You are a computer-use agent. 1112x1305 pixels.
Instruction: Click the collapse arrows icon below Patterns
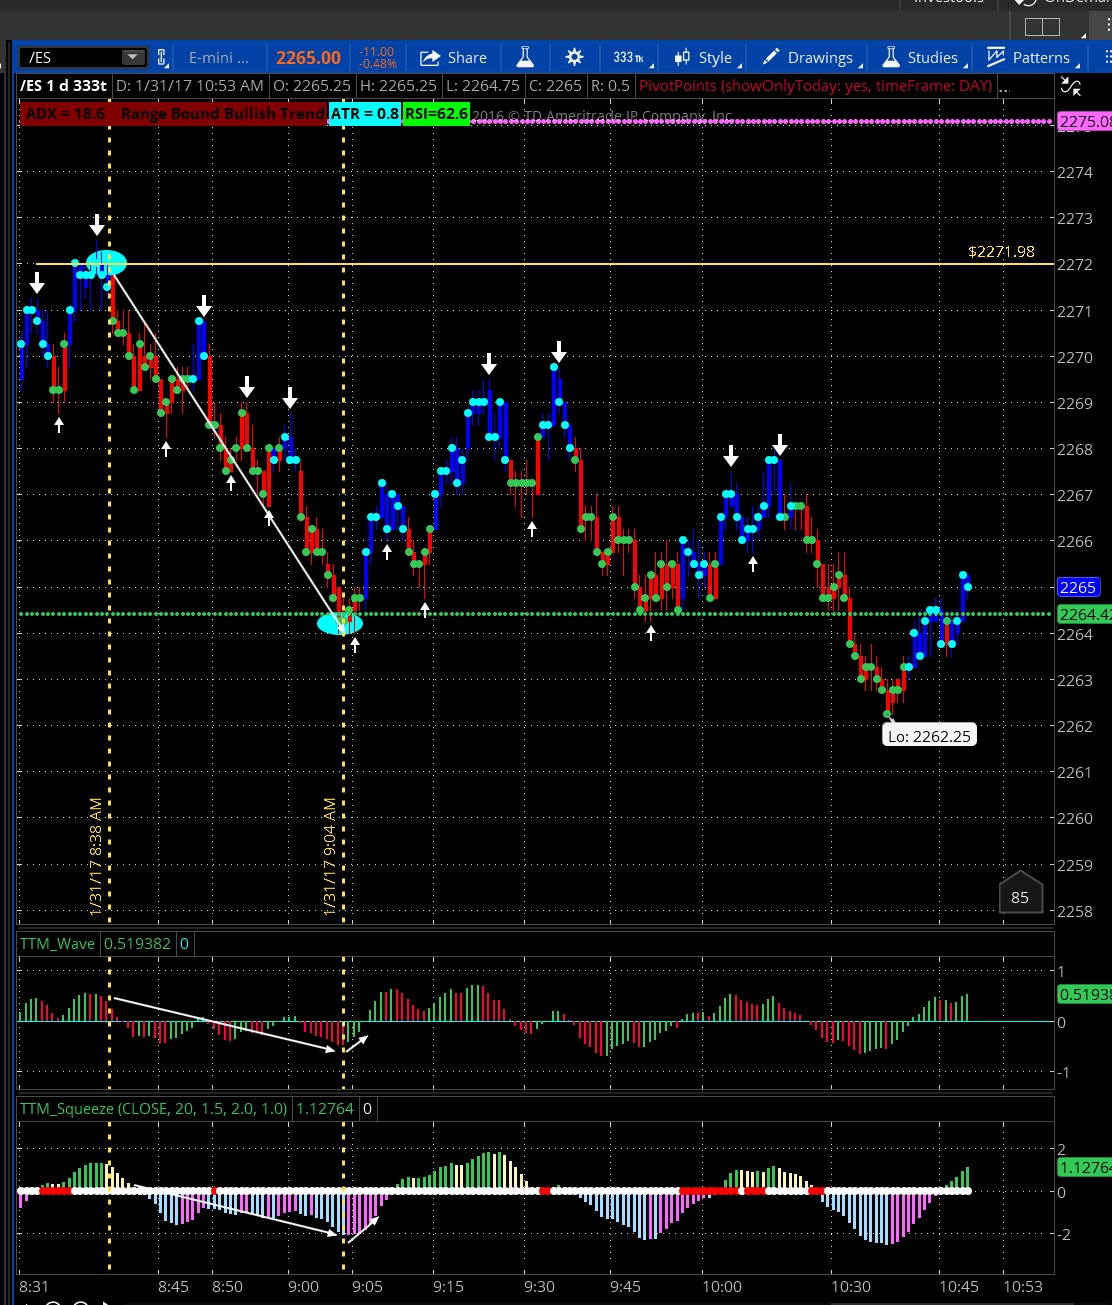(x=1070, y=86)
